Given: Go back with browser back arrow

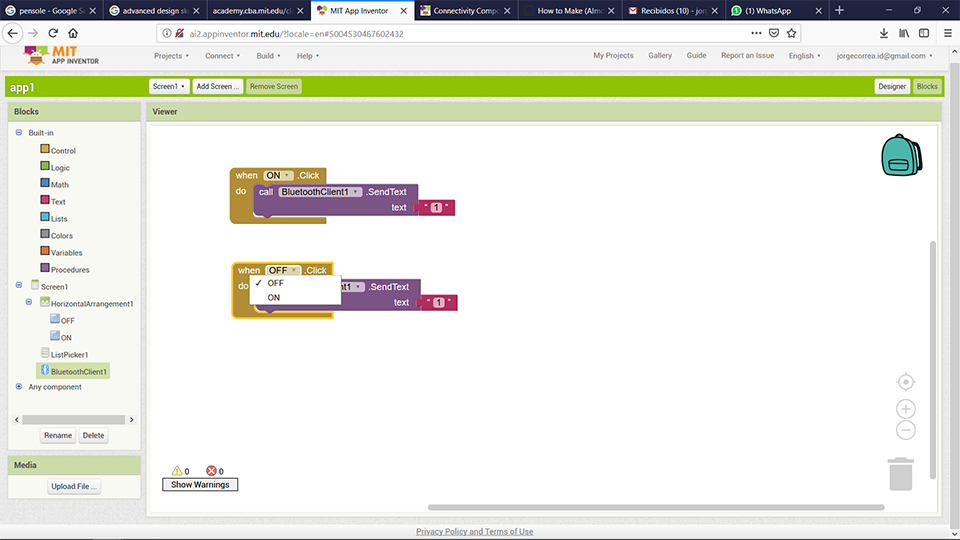Looking at the screenshot, I should (13, 33).
